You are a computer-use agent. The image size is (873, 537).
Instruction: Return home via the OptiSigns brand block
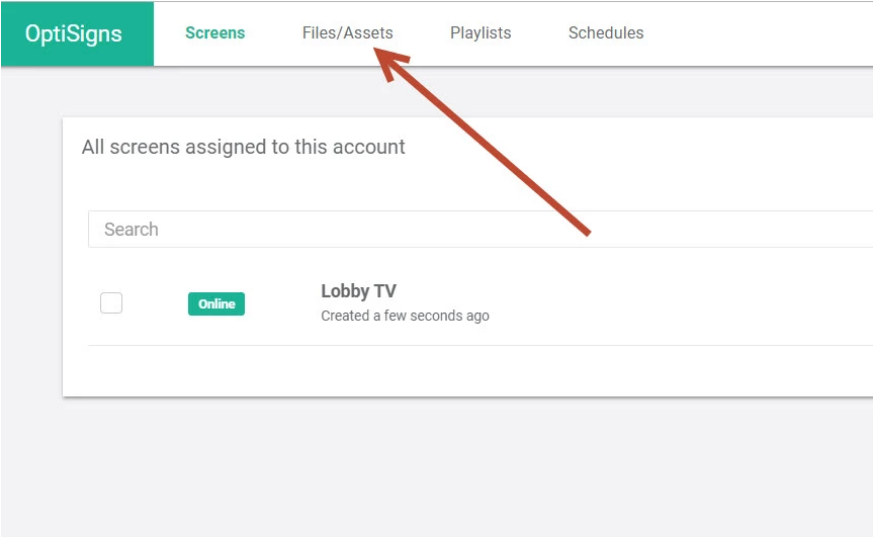point(77,34)
